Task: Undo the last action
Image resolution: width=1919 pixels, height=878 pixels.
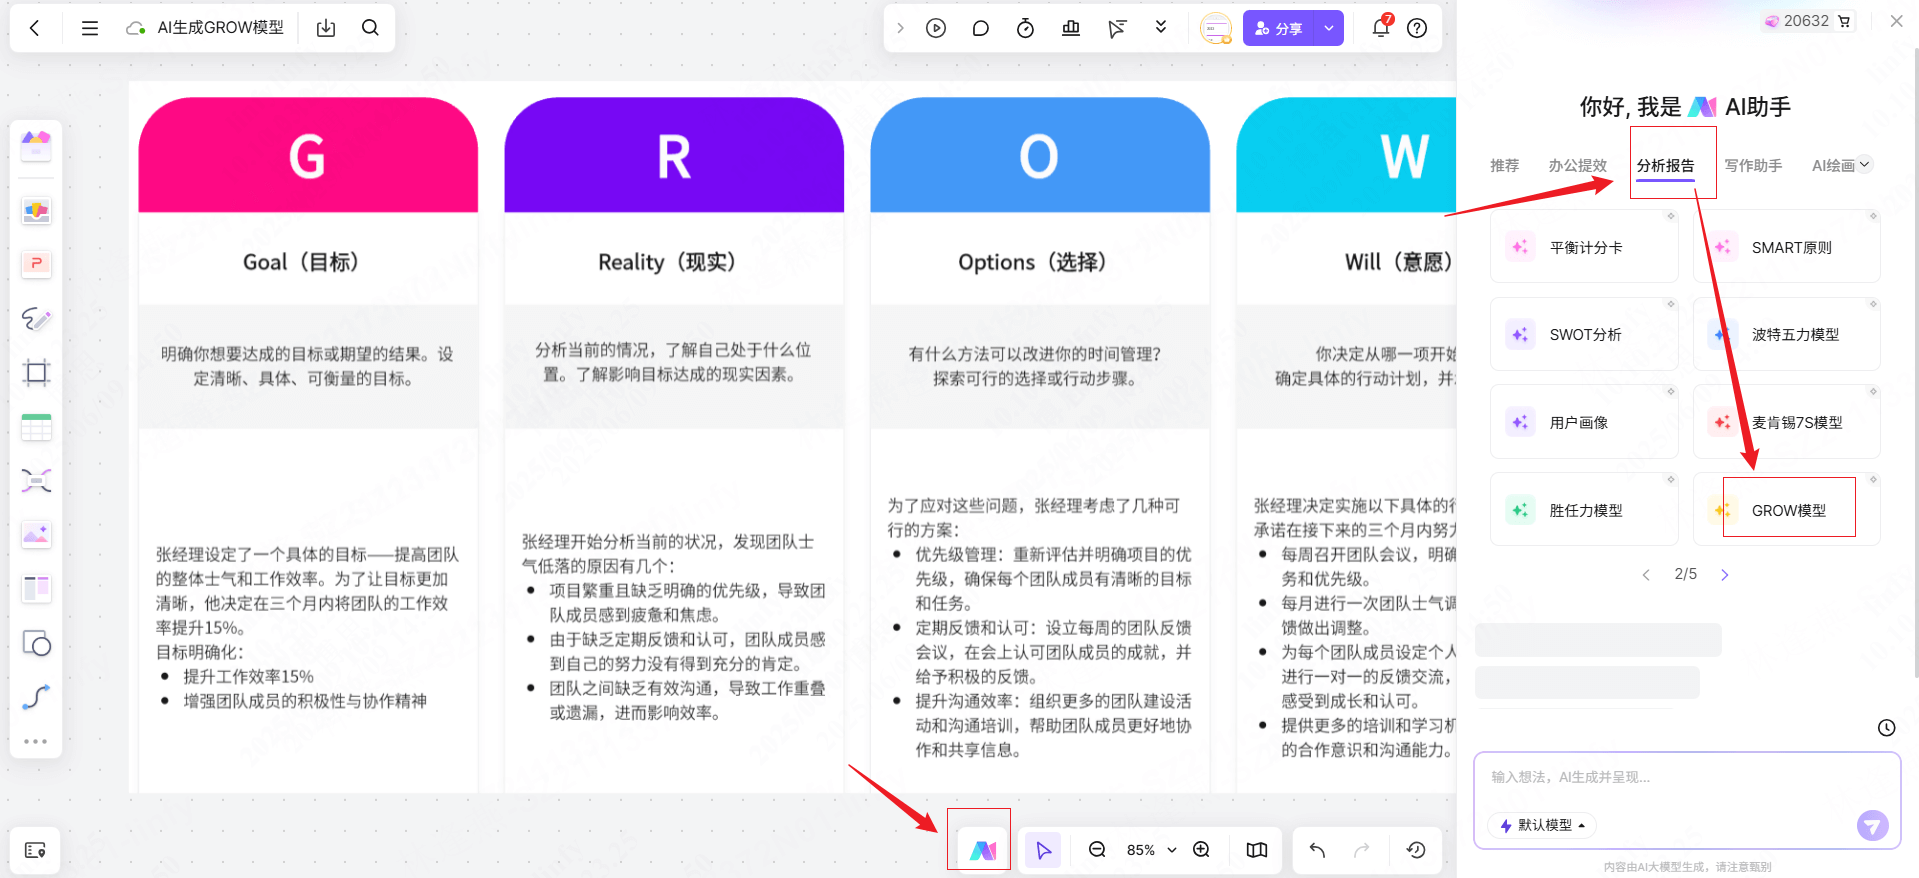Action: pos(1317,850)
